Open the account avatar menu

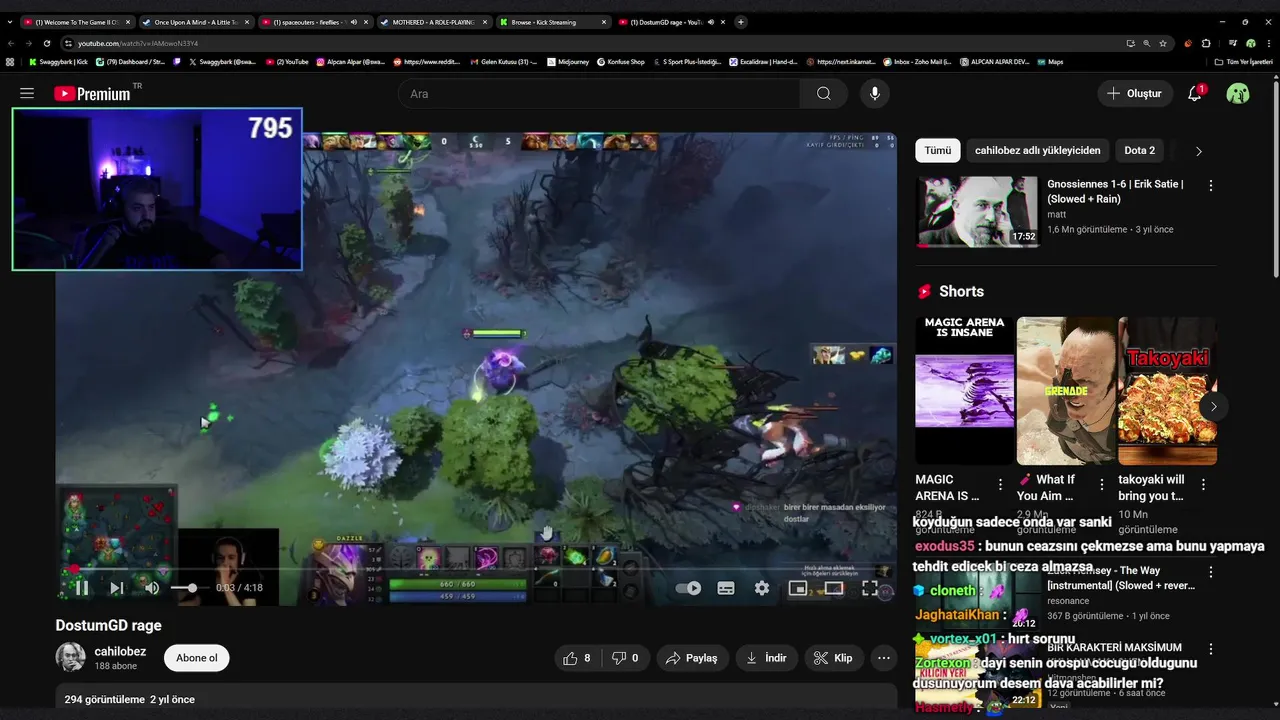point(1238,93)
